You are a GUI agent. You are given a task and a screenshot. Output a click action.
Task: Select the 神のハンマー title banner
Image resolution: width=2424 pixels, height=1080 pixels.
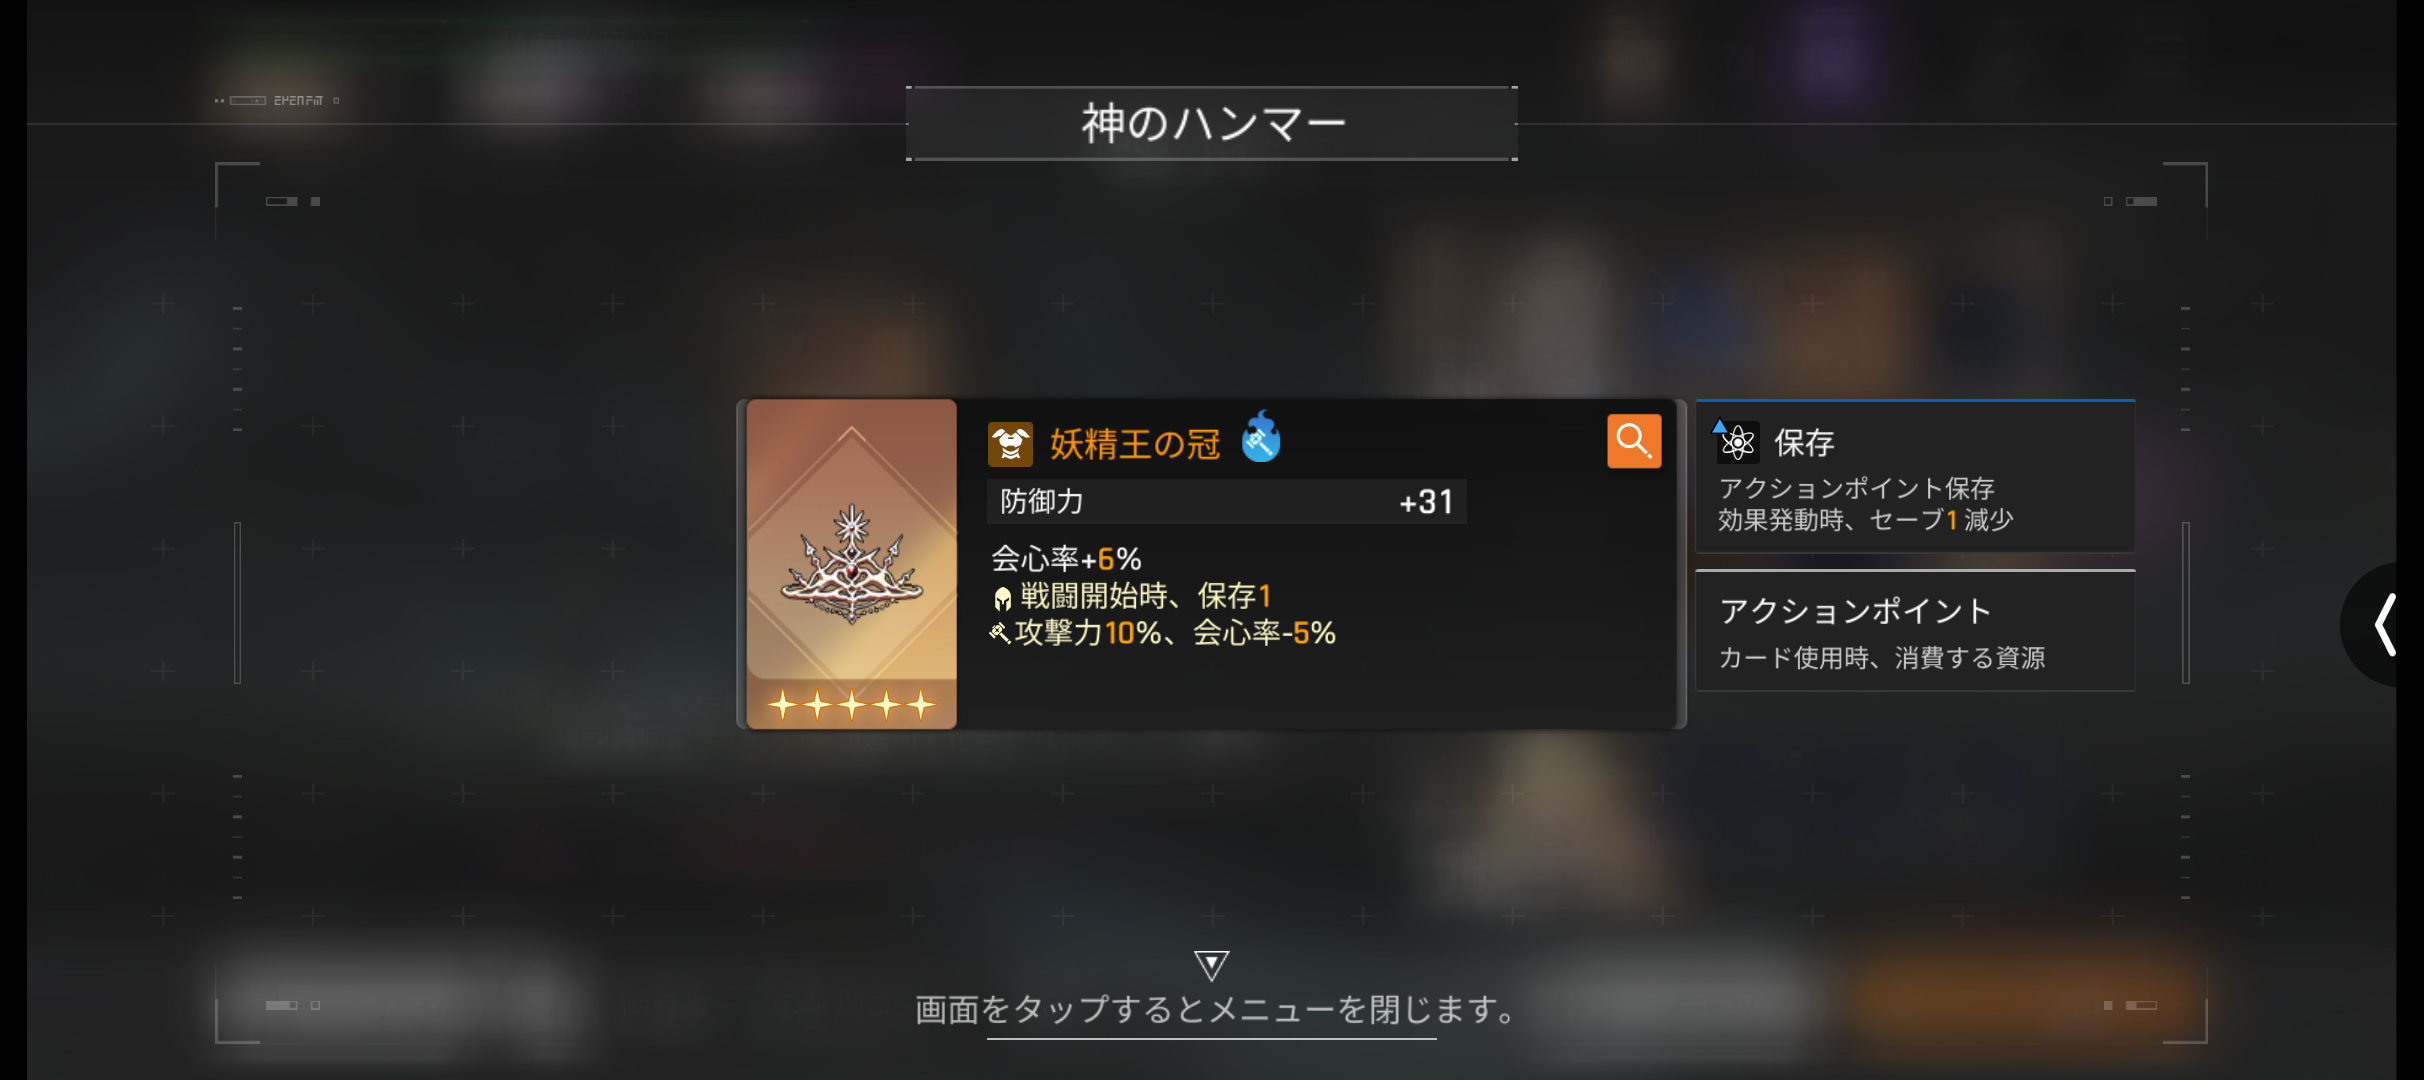click(x=1212, y=124)
